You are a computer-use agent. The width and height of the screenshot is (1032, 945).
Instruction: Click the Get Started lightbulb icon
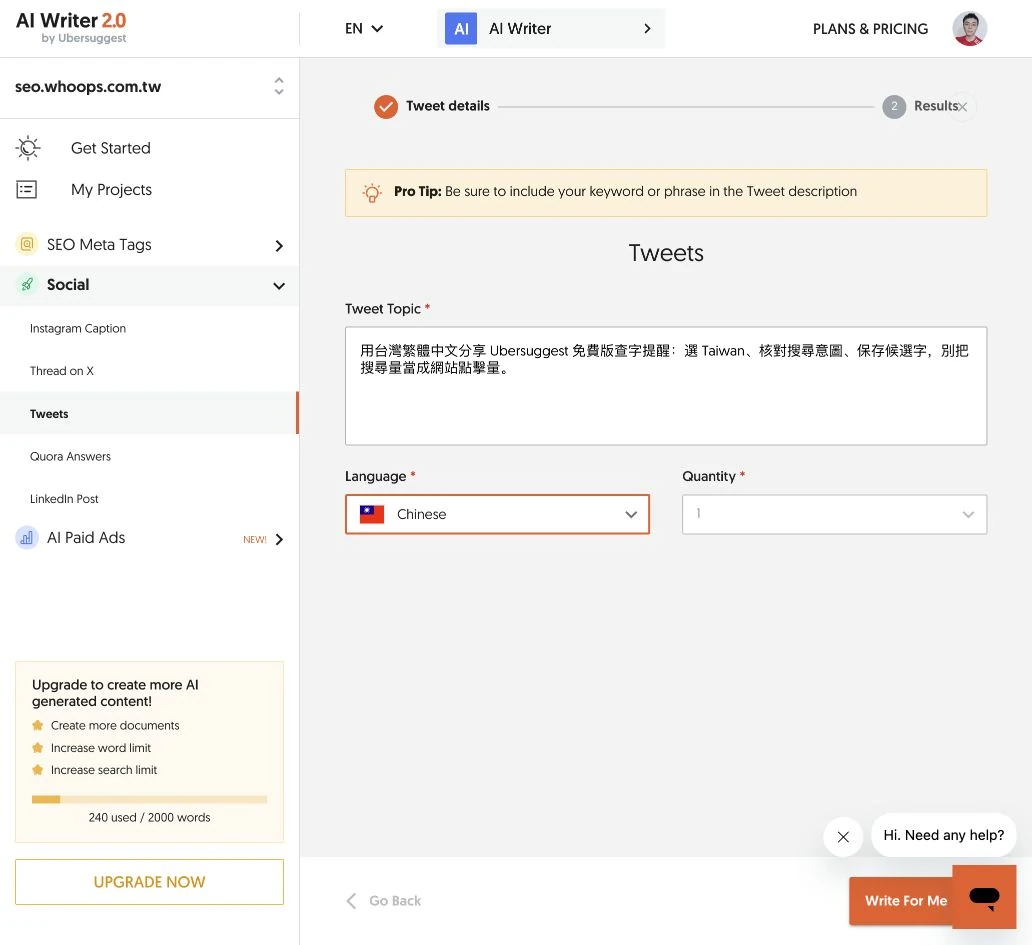point(28,148)
